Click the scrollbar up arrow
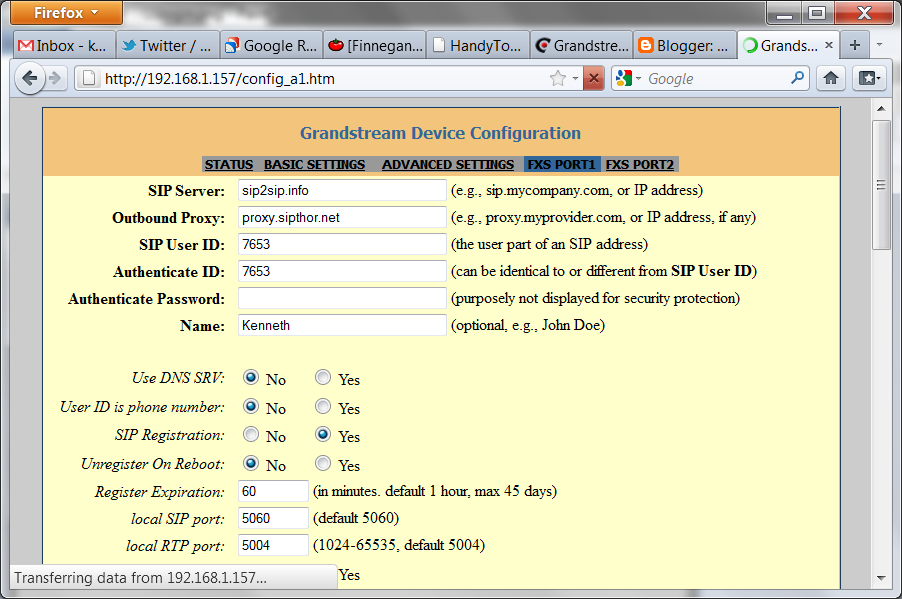Image resolution: width=902 pixels, height=599 pixels. point(881,108)
